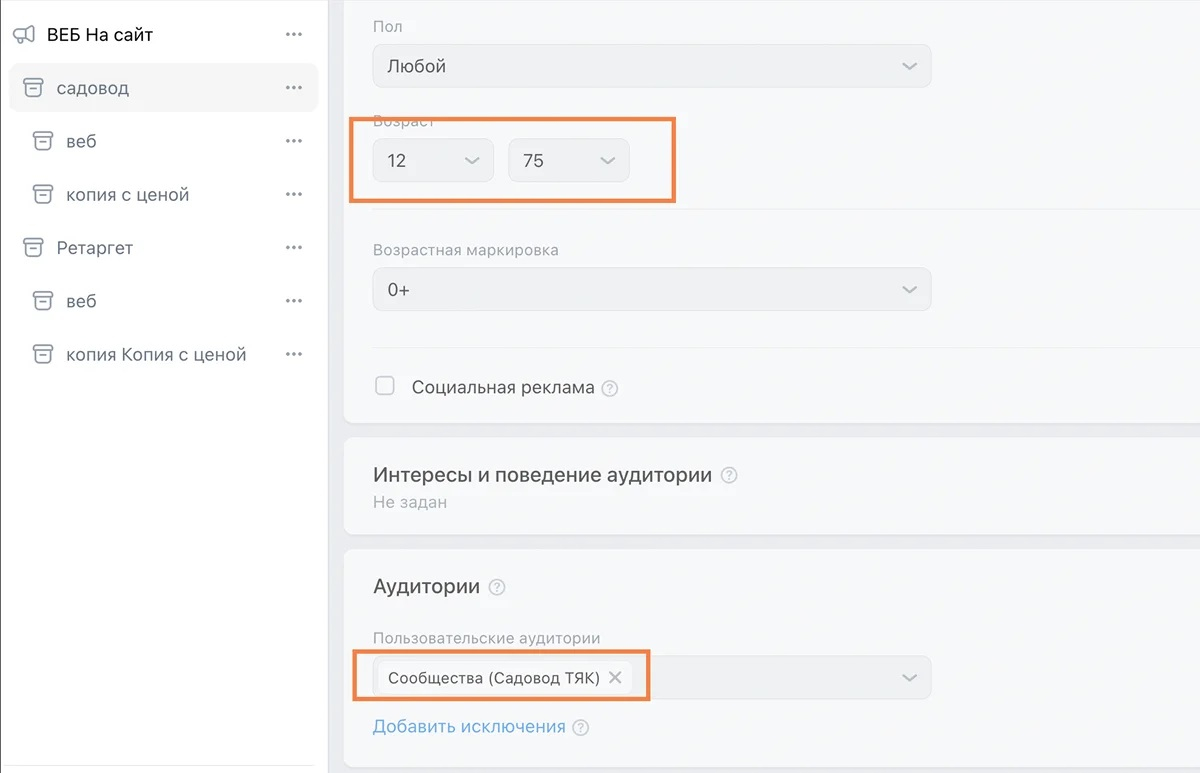
Task: Open maximum age dropdown set to 75
Action: pyautogui.click(x=568, y=161)
